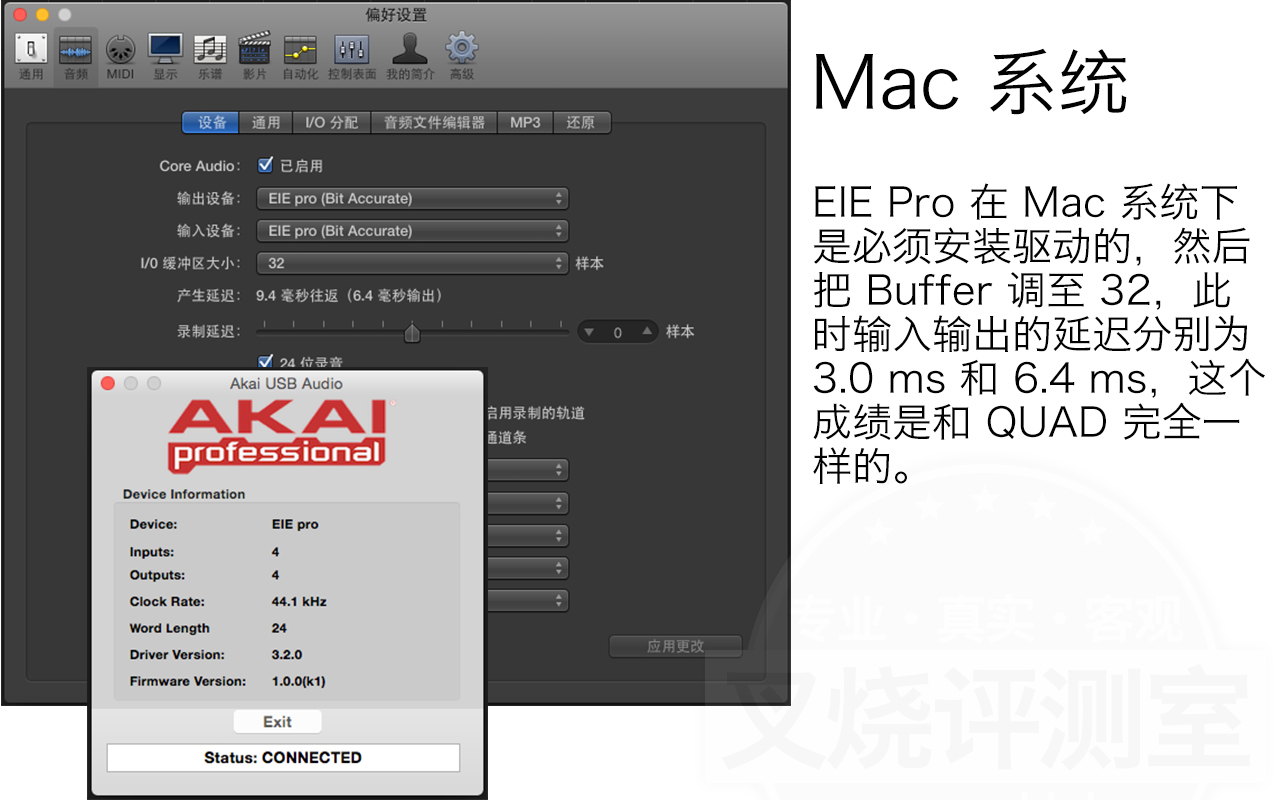Click the Mac 系统 heading
This screenshot has width=1280, height=800.
coord(971,82)
